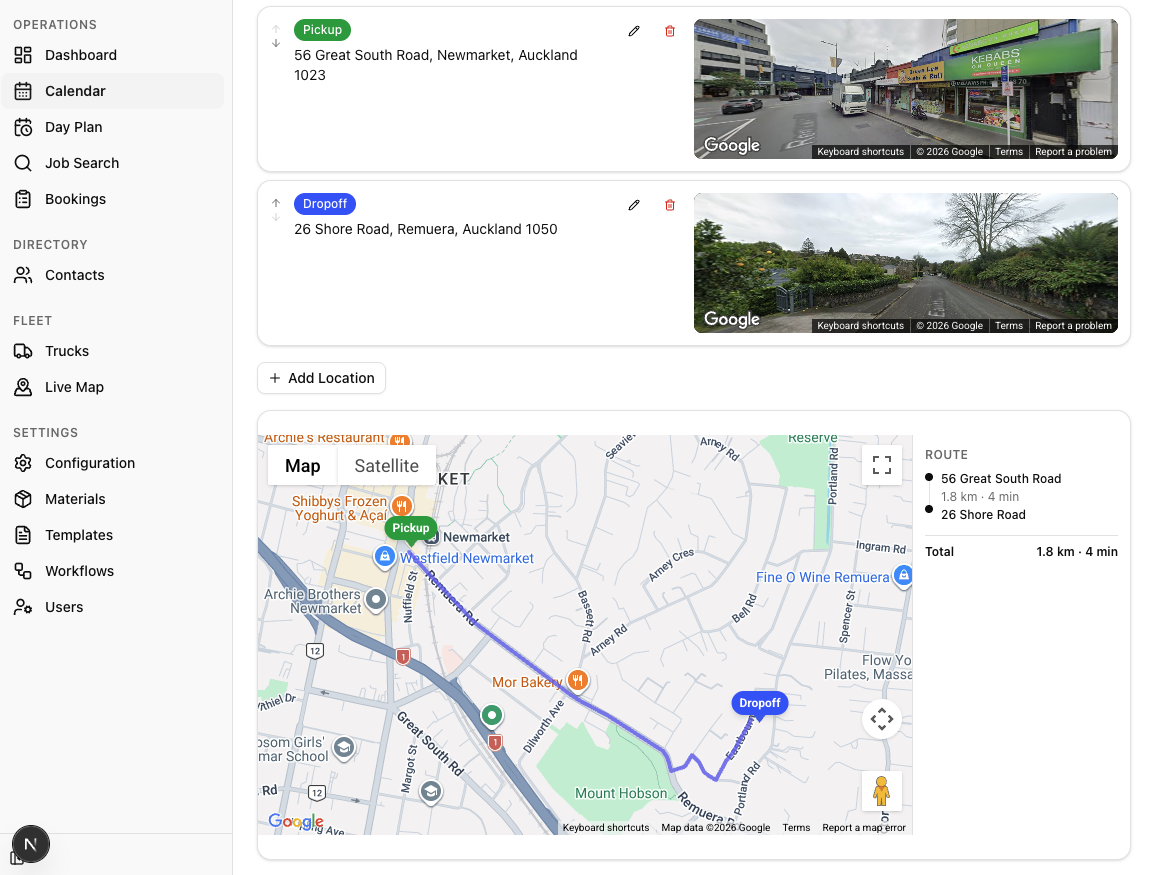Click the blue Dropoff badge

point(325,204)
